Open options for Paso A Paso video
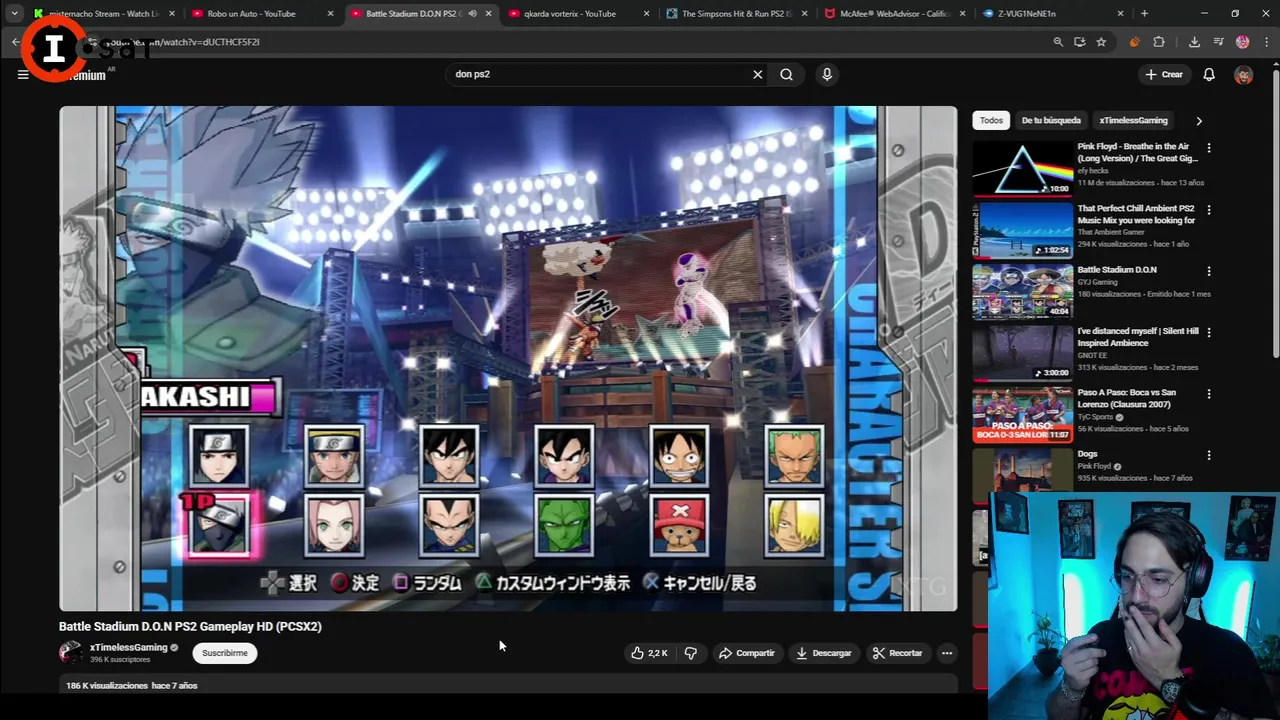Viewport: 1280px width, 720px height. click(1208, 394)
